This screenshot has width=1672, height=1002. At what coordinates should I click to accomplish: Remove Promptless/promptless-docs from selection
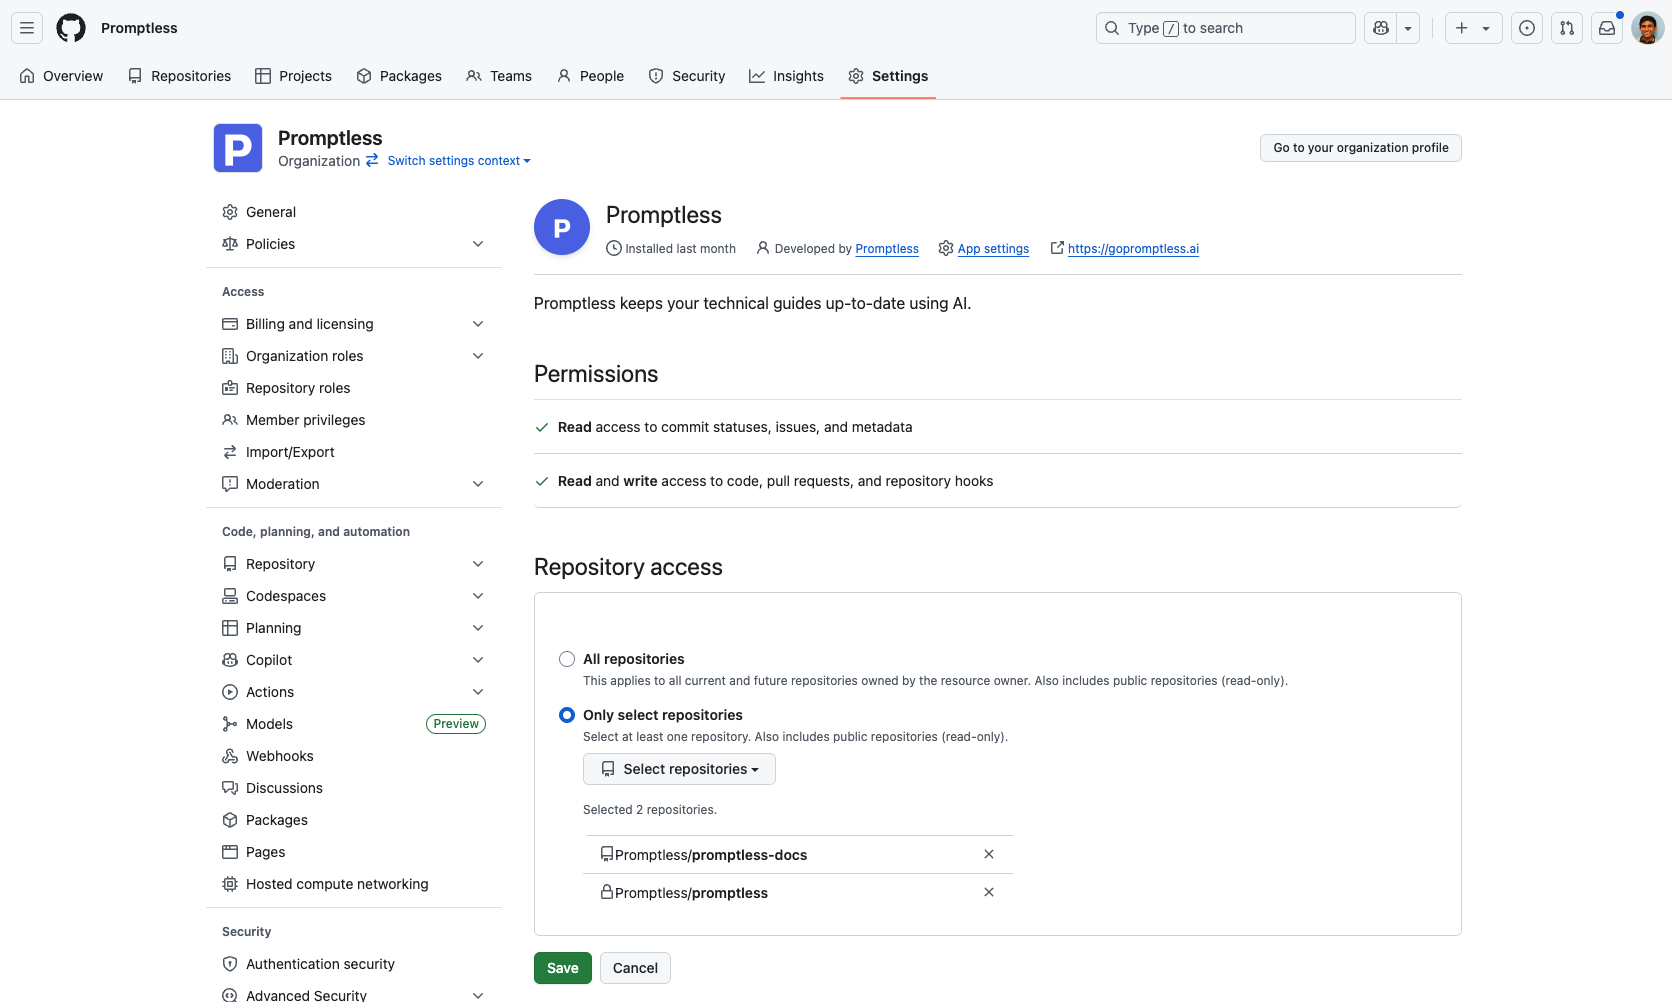click(989, 854)
